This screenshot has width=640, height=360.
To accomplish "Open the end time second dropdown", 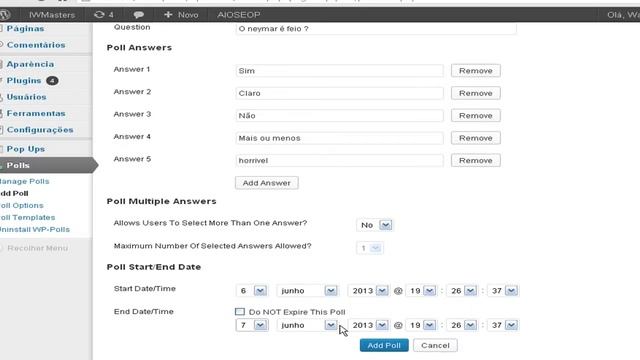I will (503, 325).
